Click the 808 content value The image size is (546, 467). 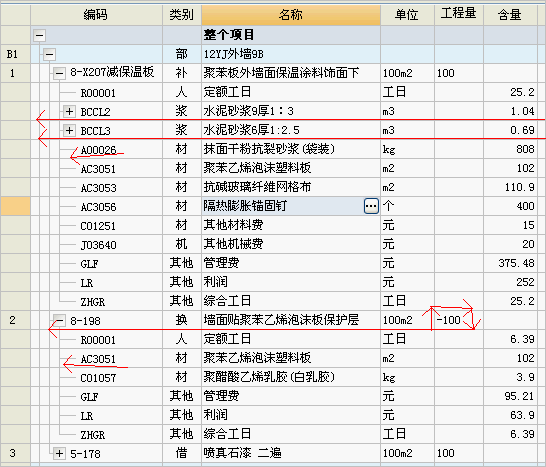click(x=510, y=149)
